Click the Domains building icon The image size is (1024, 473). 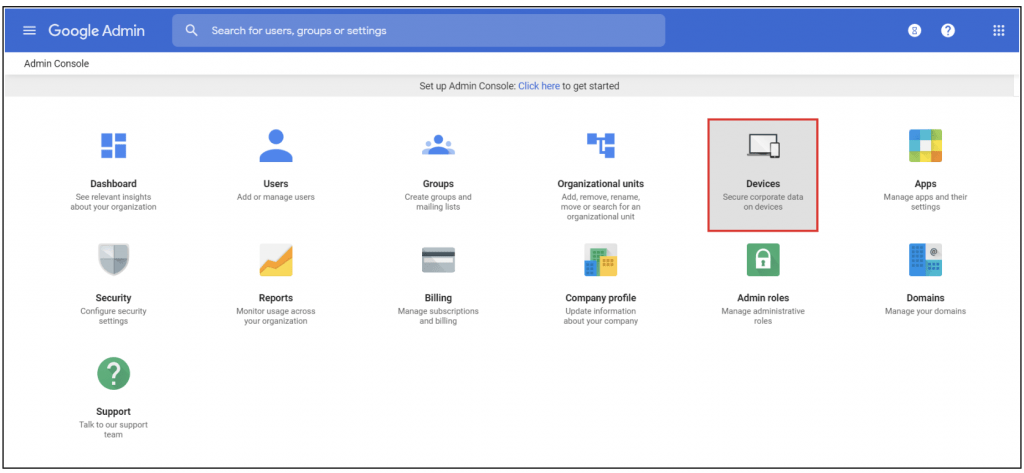click(x=925, y=260)
